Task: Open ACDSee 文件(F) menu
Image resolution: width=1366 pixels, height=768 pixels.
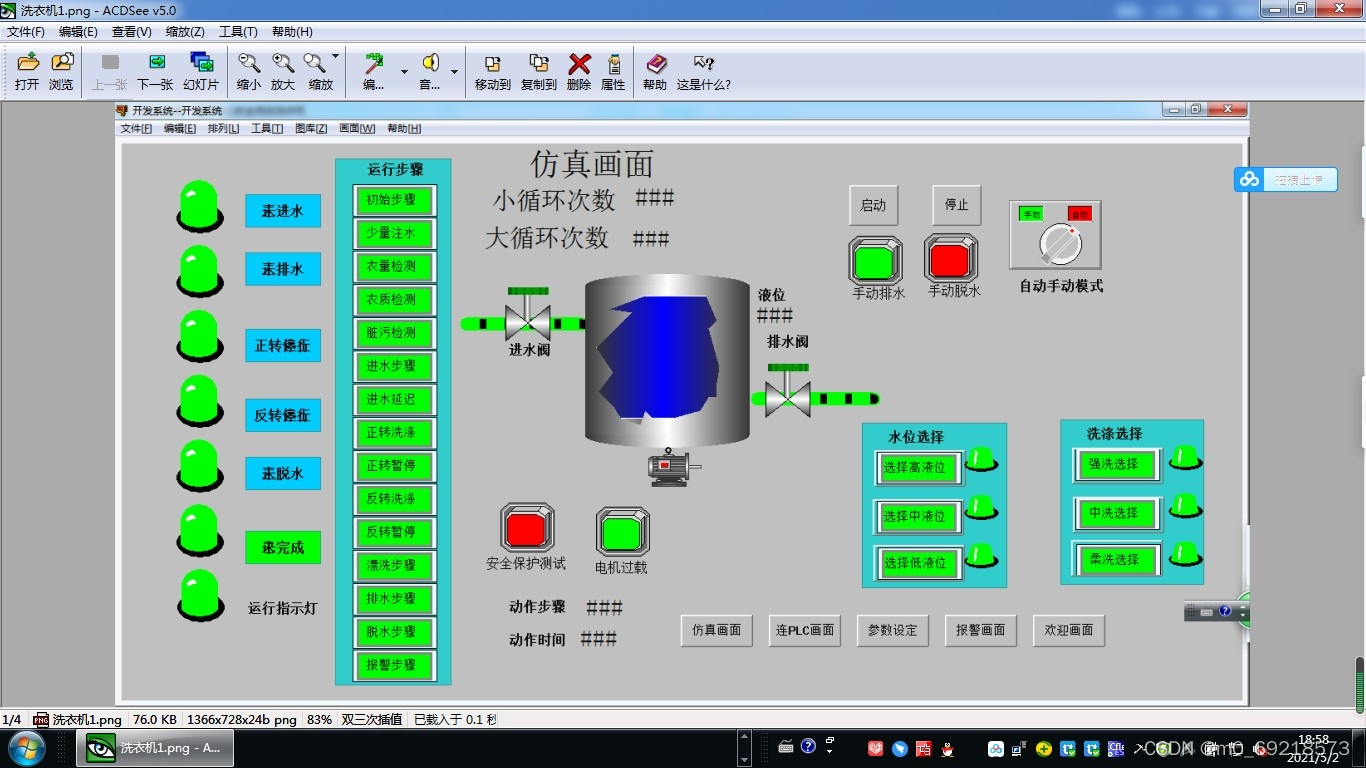Action: (26, 32)
